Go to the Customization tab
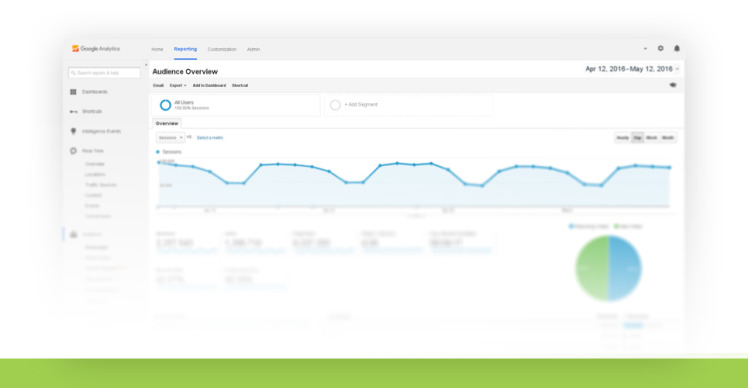 click(x=222, y=49)
